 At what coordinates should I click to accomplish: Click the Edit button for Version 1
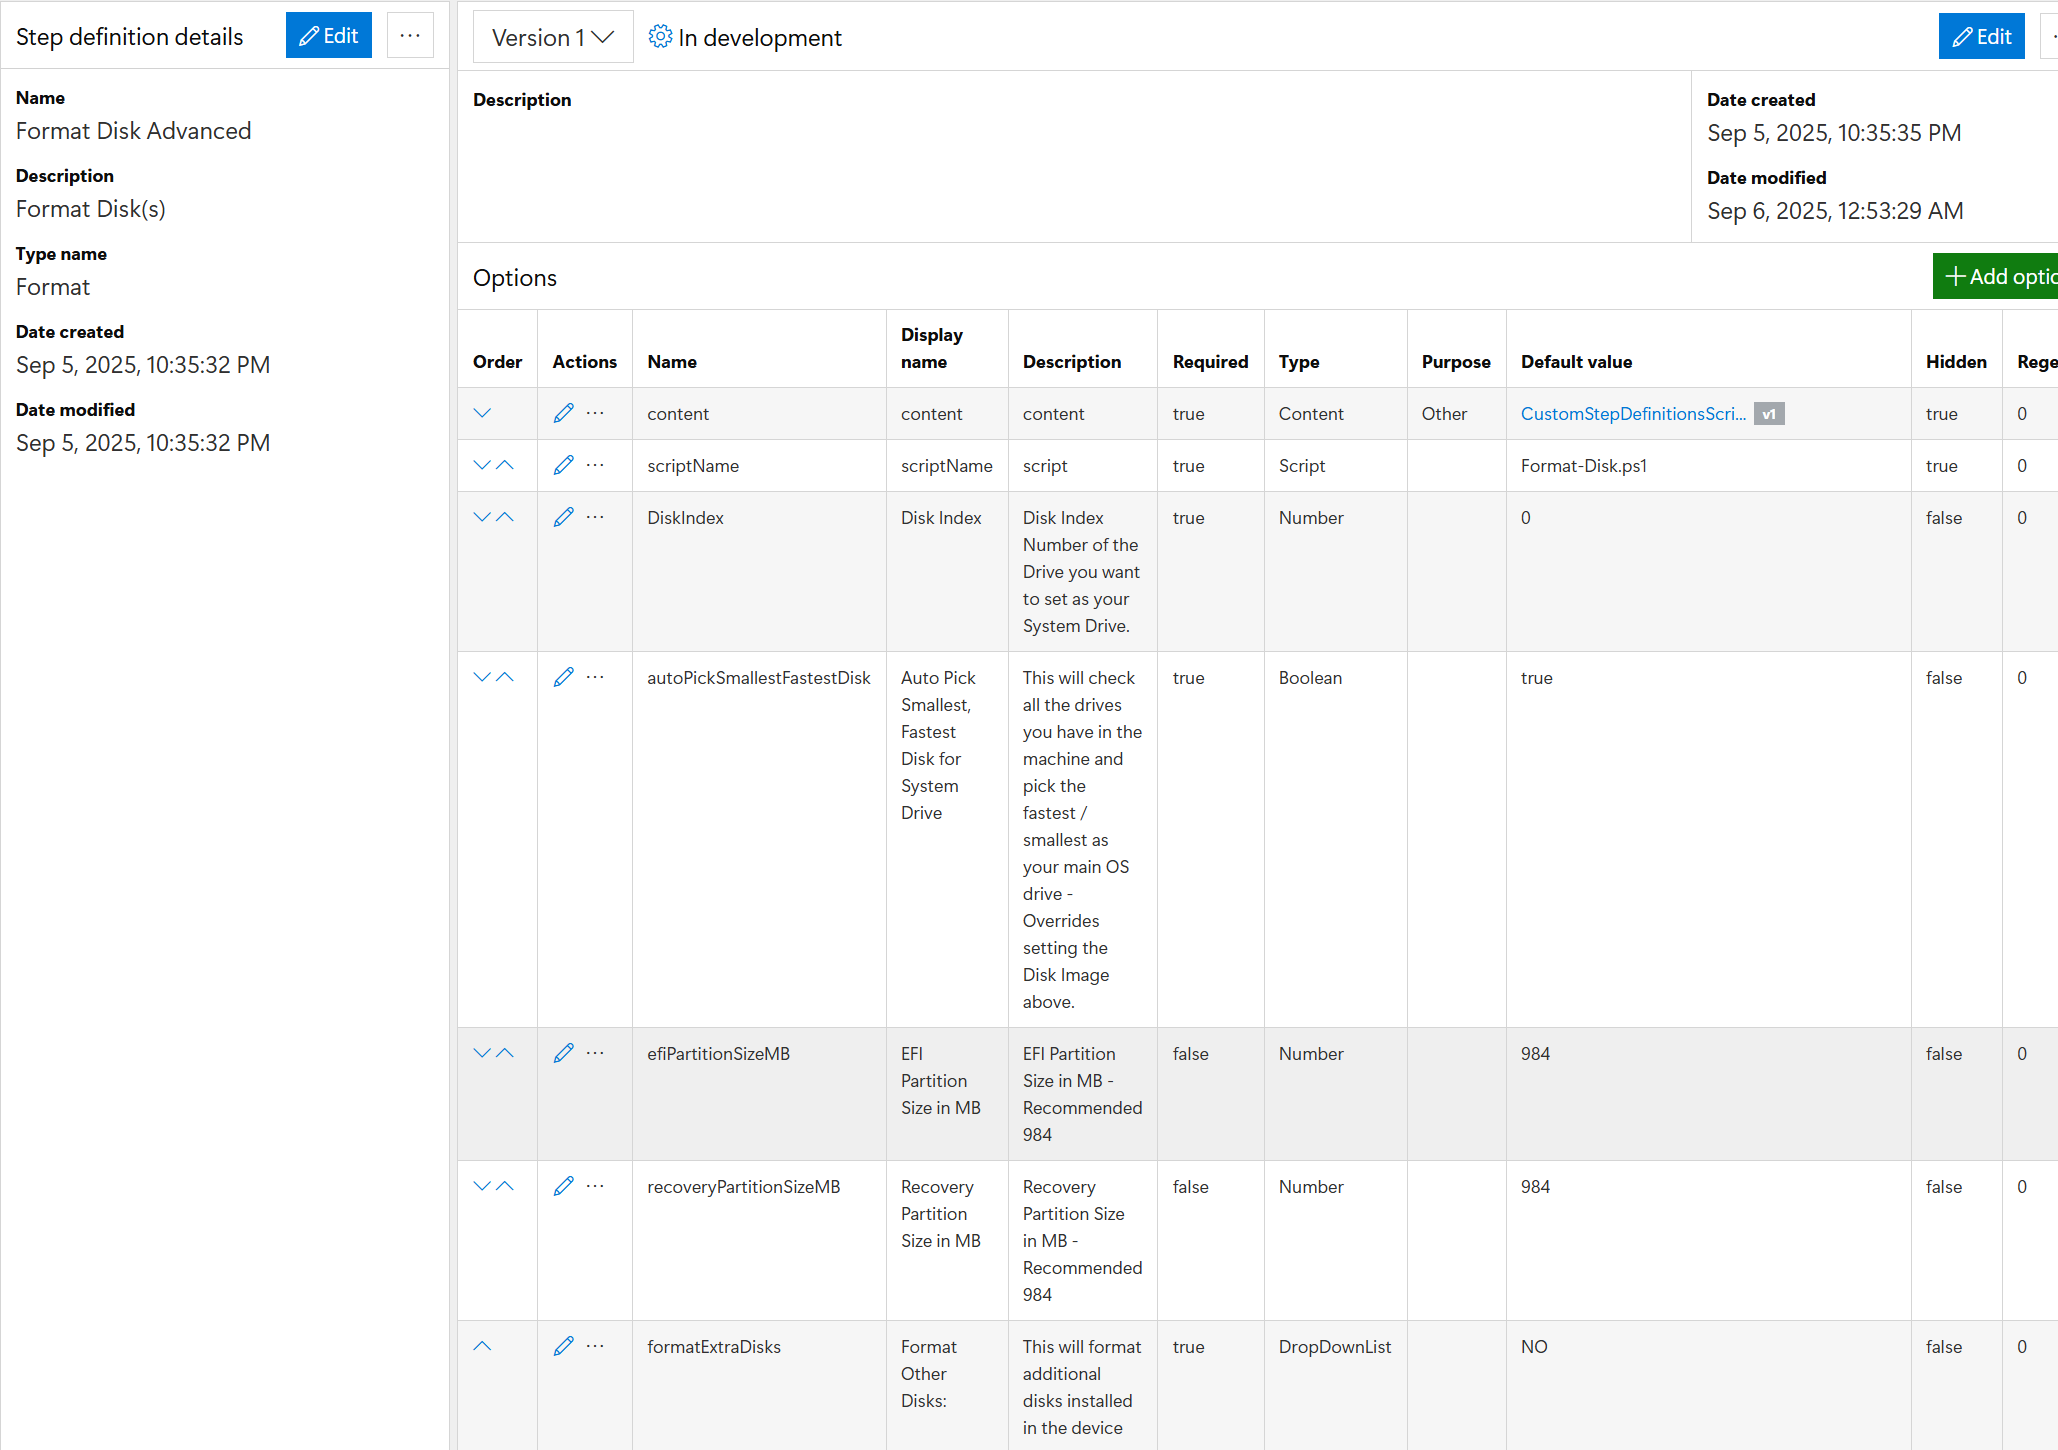(x=1981, y=37)
